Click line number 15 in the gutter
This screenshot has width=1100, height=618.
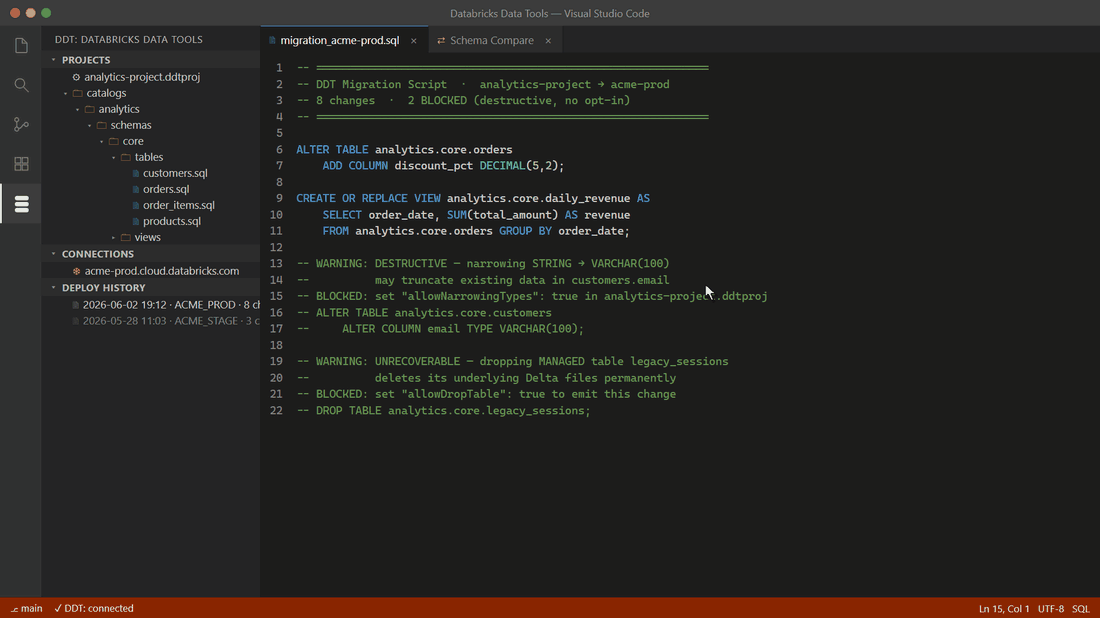[276, 296]
